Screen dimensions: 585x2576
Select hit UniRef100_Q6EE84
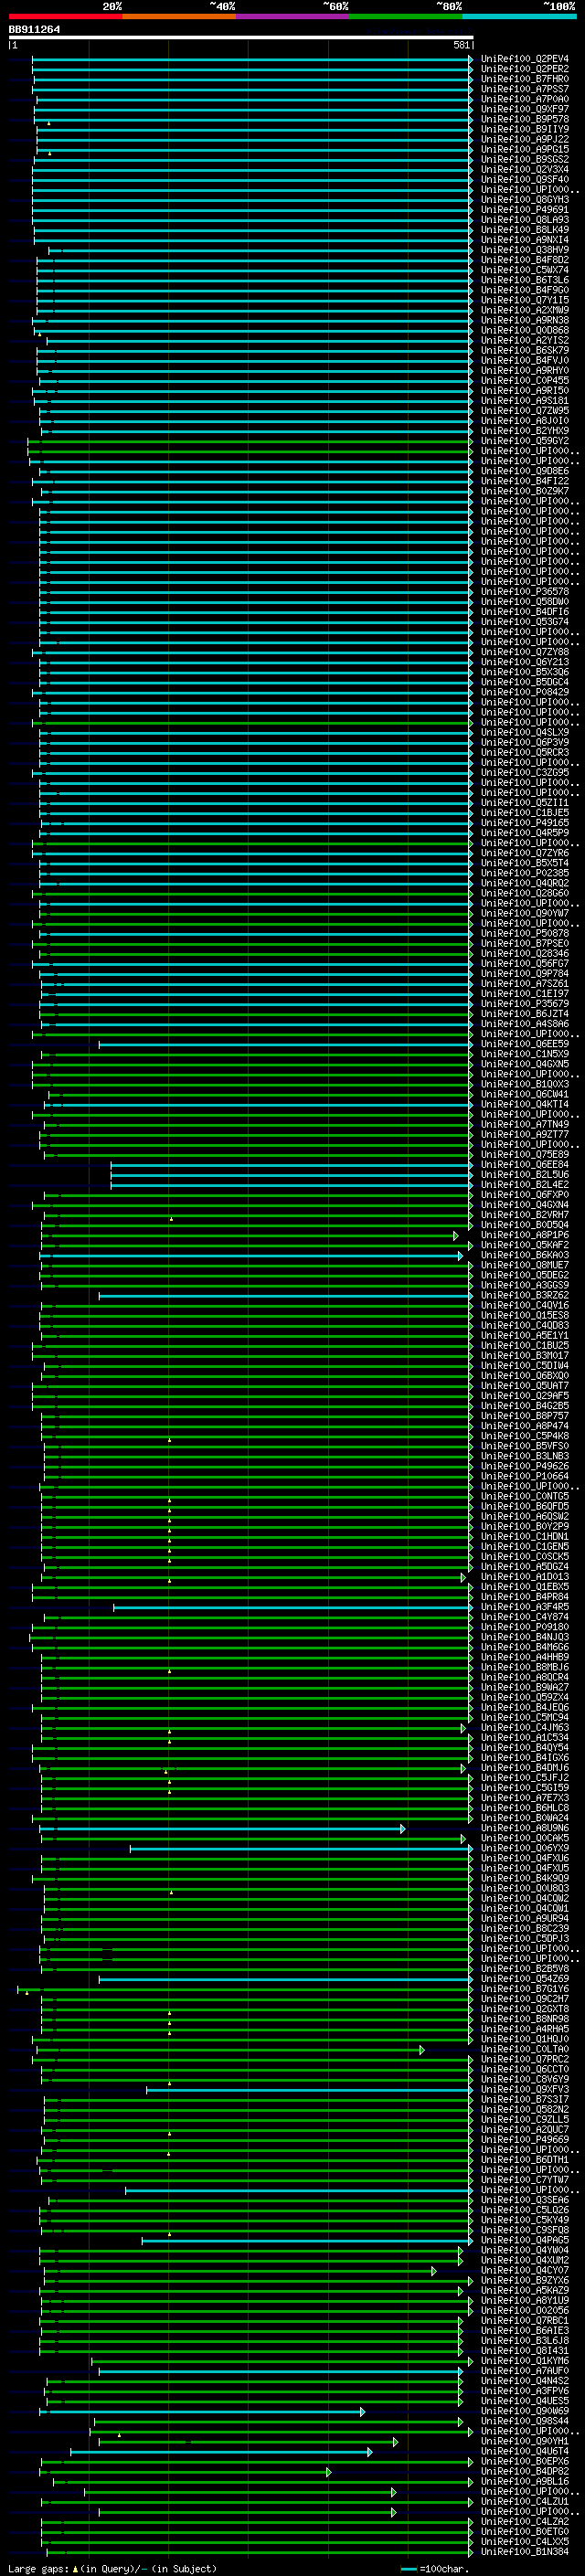coord(525,1164)
